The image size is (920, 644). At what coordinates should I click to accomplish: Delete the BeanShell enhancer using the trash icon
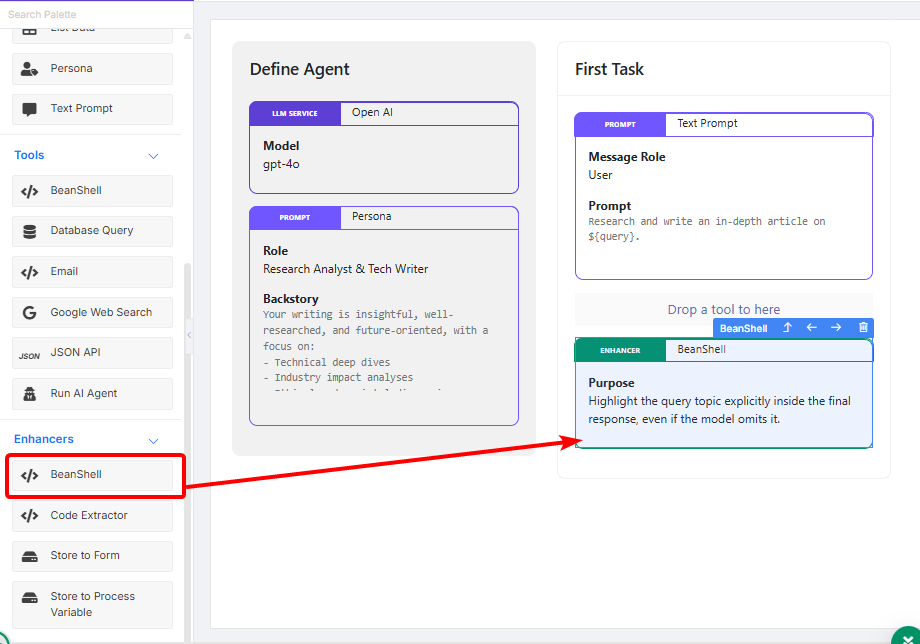[x=863, y=328]
